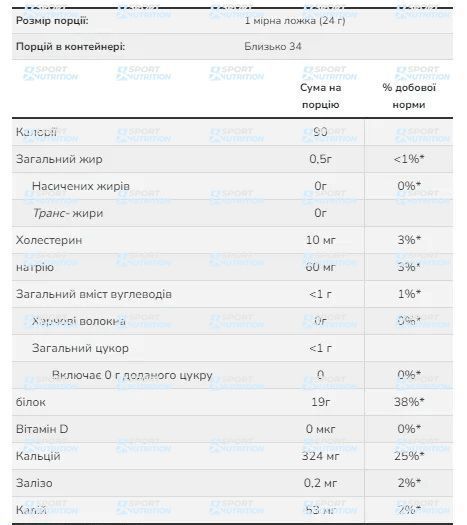Image resolution: width=467 pixels, height=525 pixels.
Task: Click the '38%*' protein daily value
Action: pos(409,402)
